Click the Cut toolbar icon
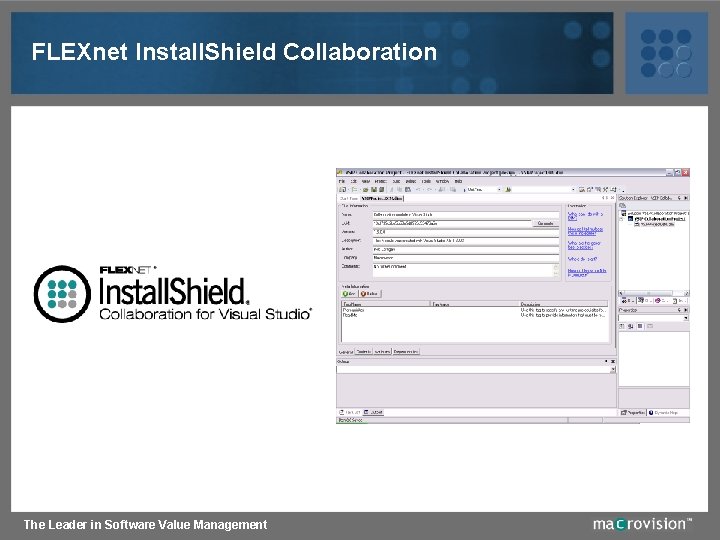 point(392,190)
